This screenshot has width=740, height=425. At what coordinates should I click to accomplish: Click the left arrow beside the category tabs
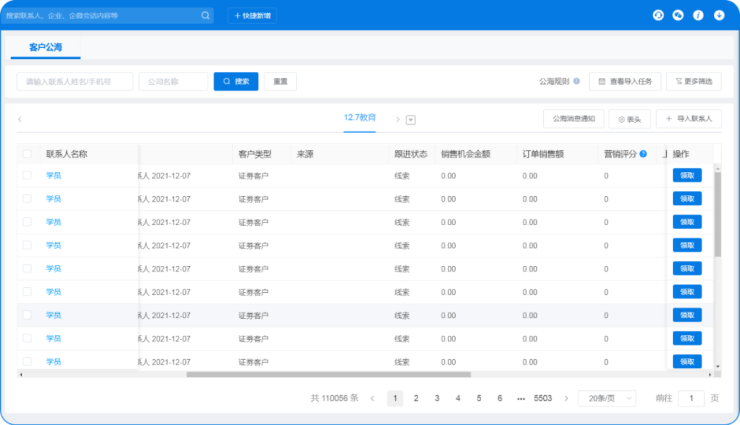[20, 119]
